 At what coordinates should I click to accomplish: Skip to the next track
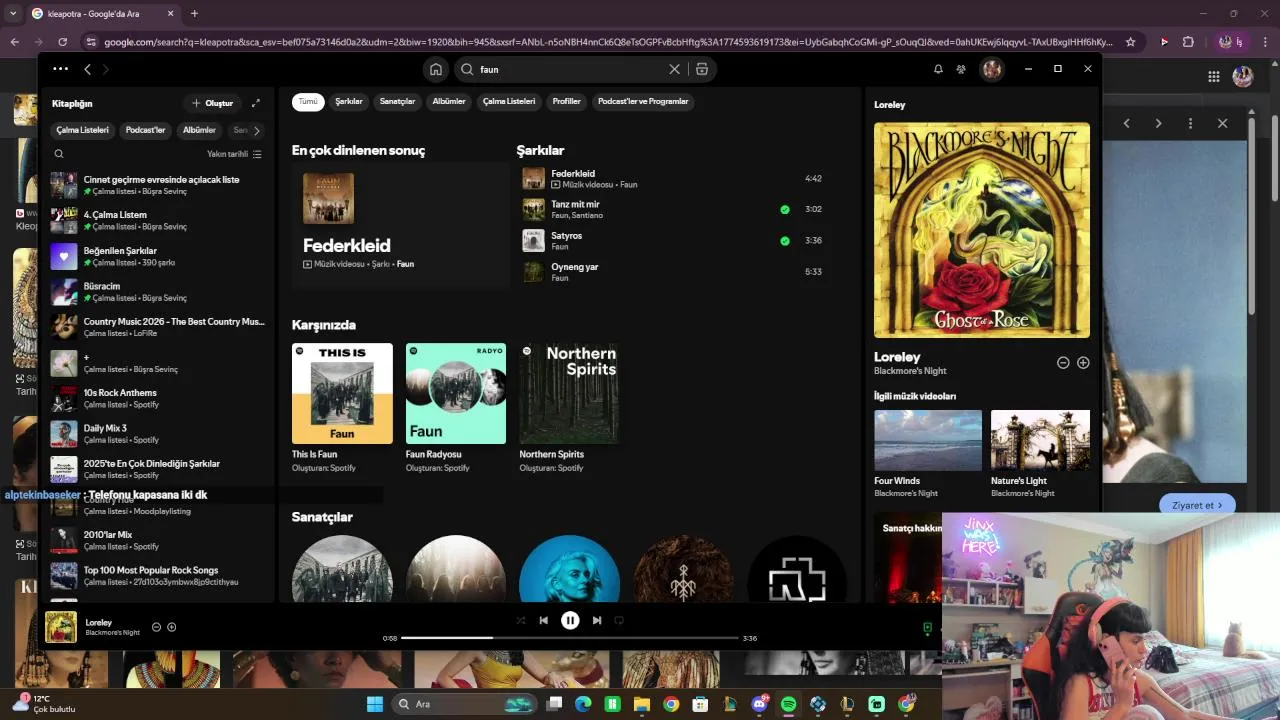[x=597, y=620]
